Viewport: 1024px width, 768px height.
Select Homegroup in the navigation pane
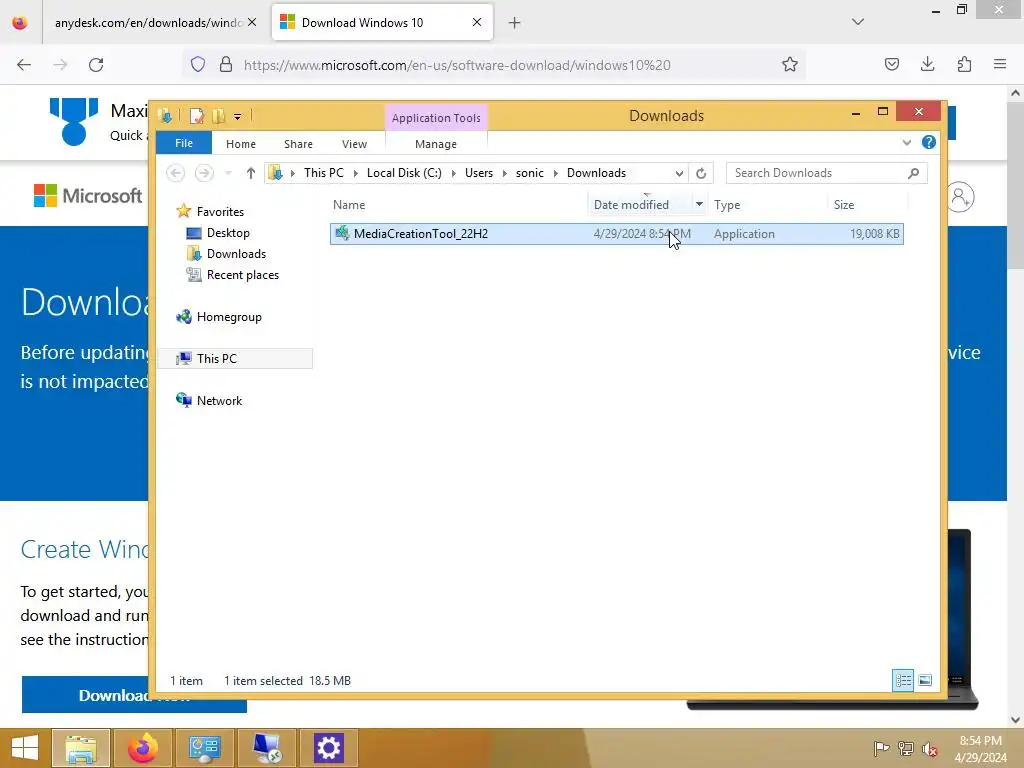(229, 317)
